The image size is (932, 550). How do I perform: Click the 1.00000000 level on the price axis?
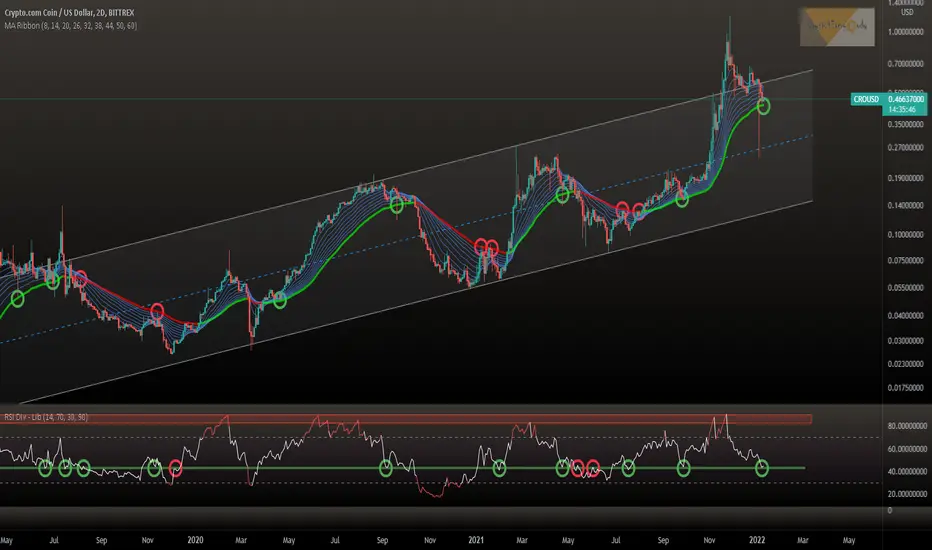click(905, 32)
